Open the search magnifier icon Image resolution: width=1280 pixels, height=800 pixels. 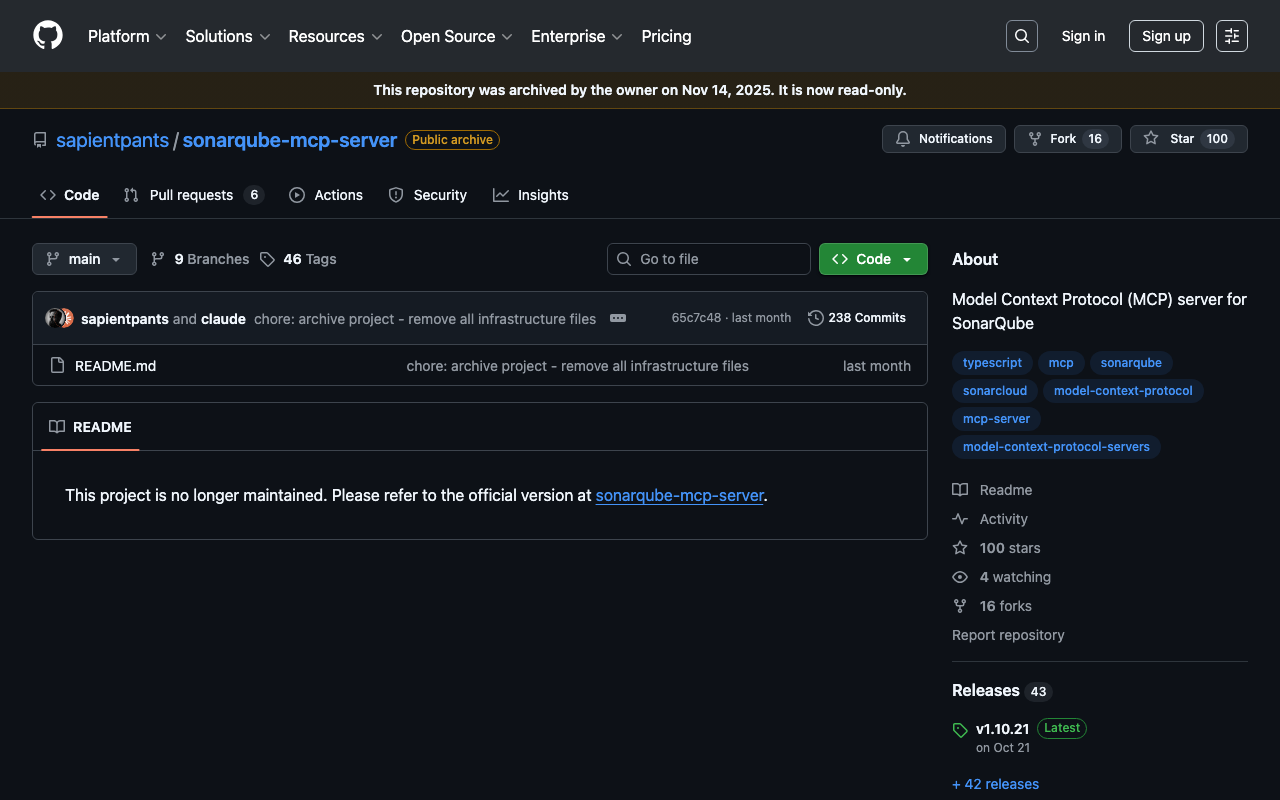point(1021,36)
